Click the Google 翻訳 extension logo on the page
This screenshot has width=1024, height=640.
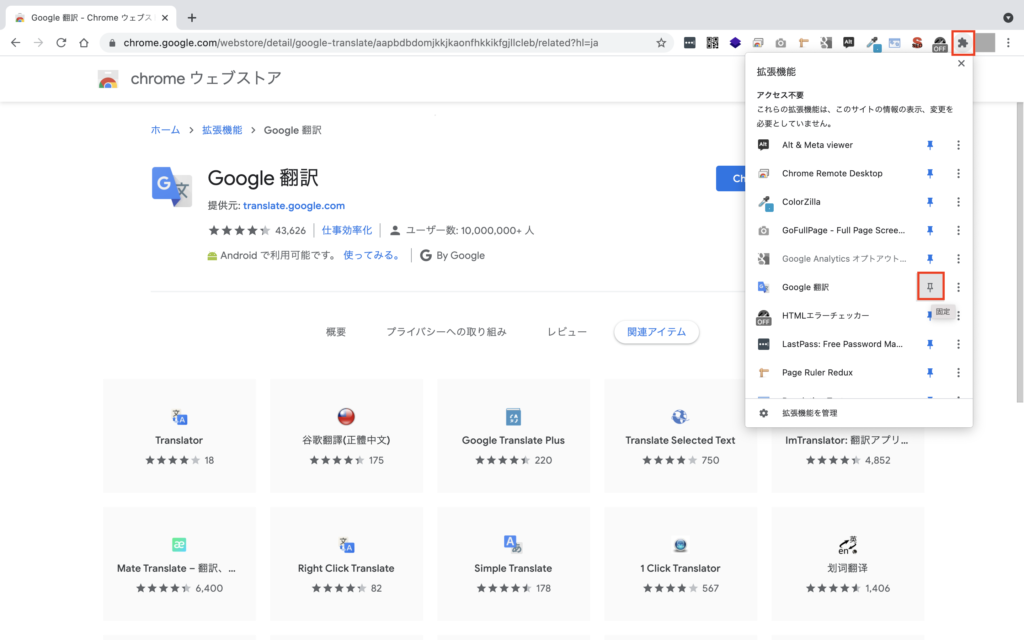click(172, 186)
